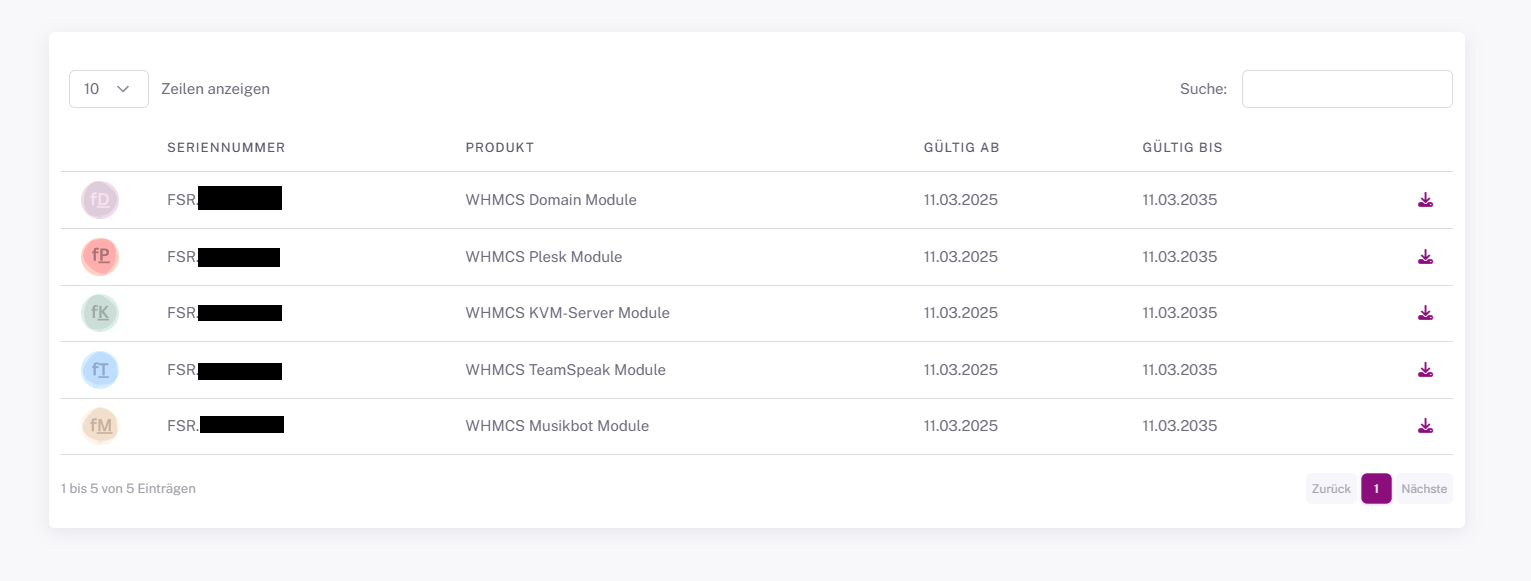
Task: Select page 1 in pagination
Action: point(1376,489)
